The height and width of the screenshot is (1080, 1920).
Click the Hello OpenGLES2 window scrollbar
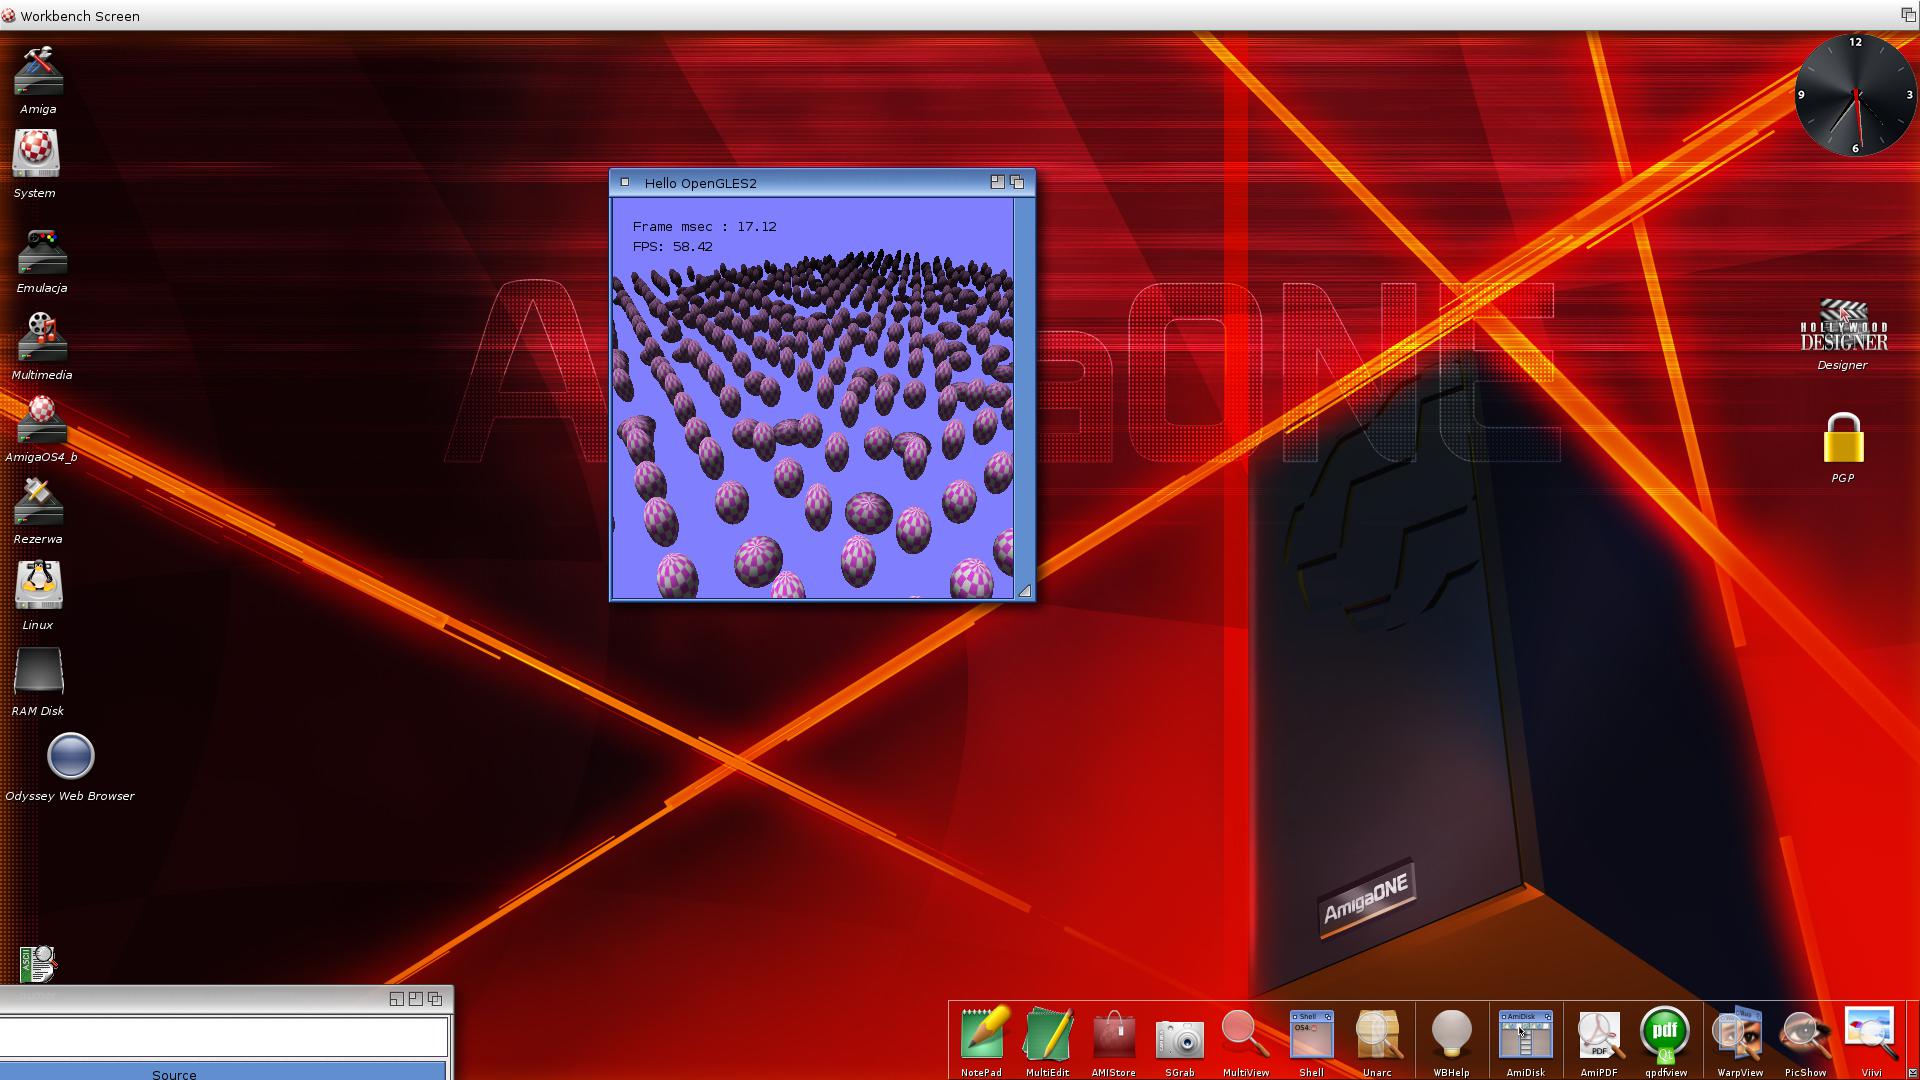(1024, 390)
